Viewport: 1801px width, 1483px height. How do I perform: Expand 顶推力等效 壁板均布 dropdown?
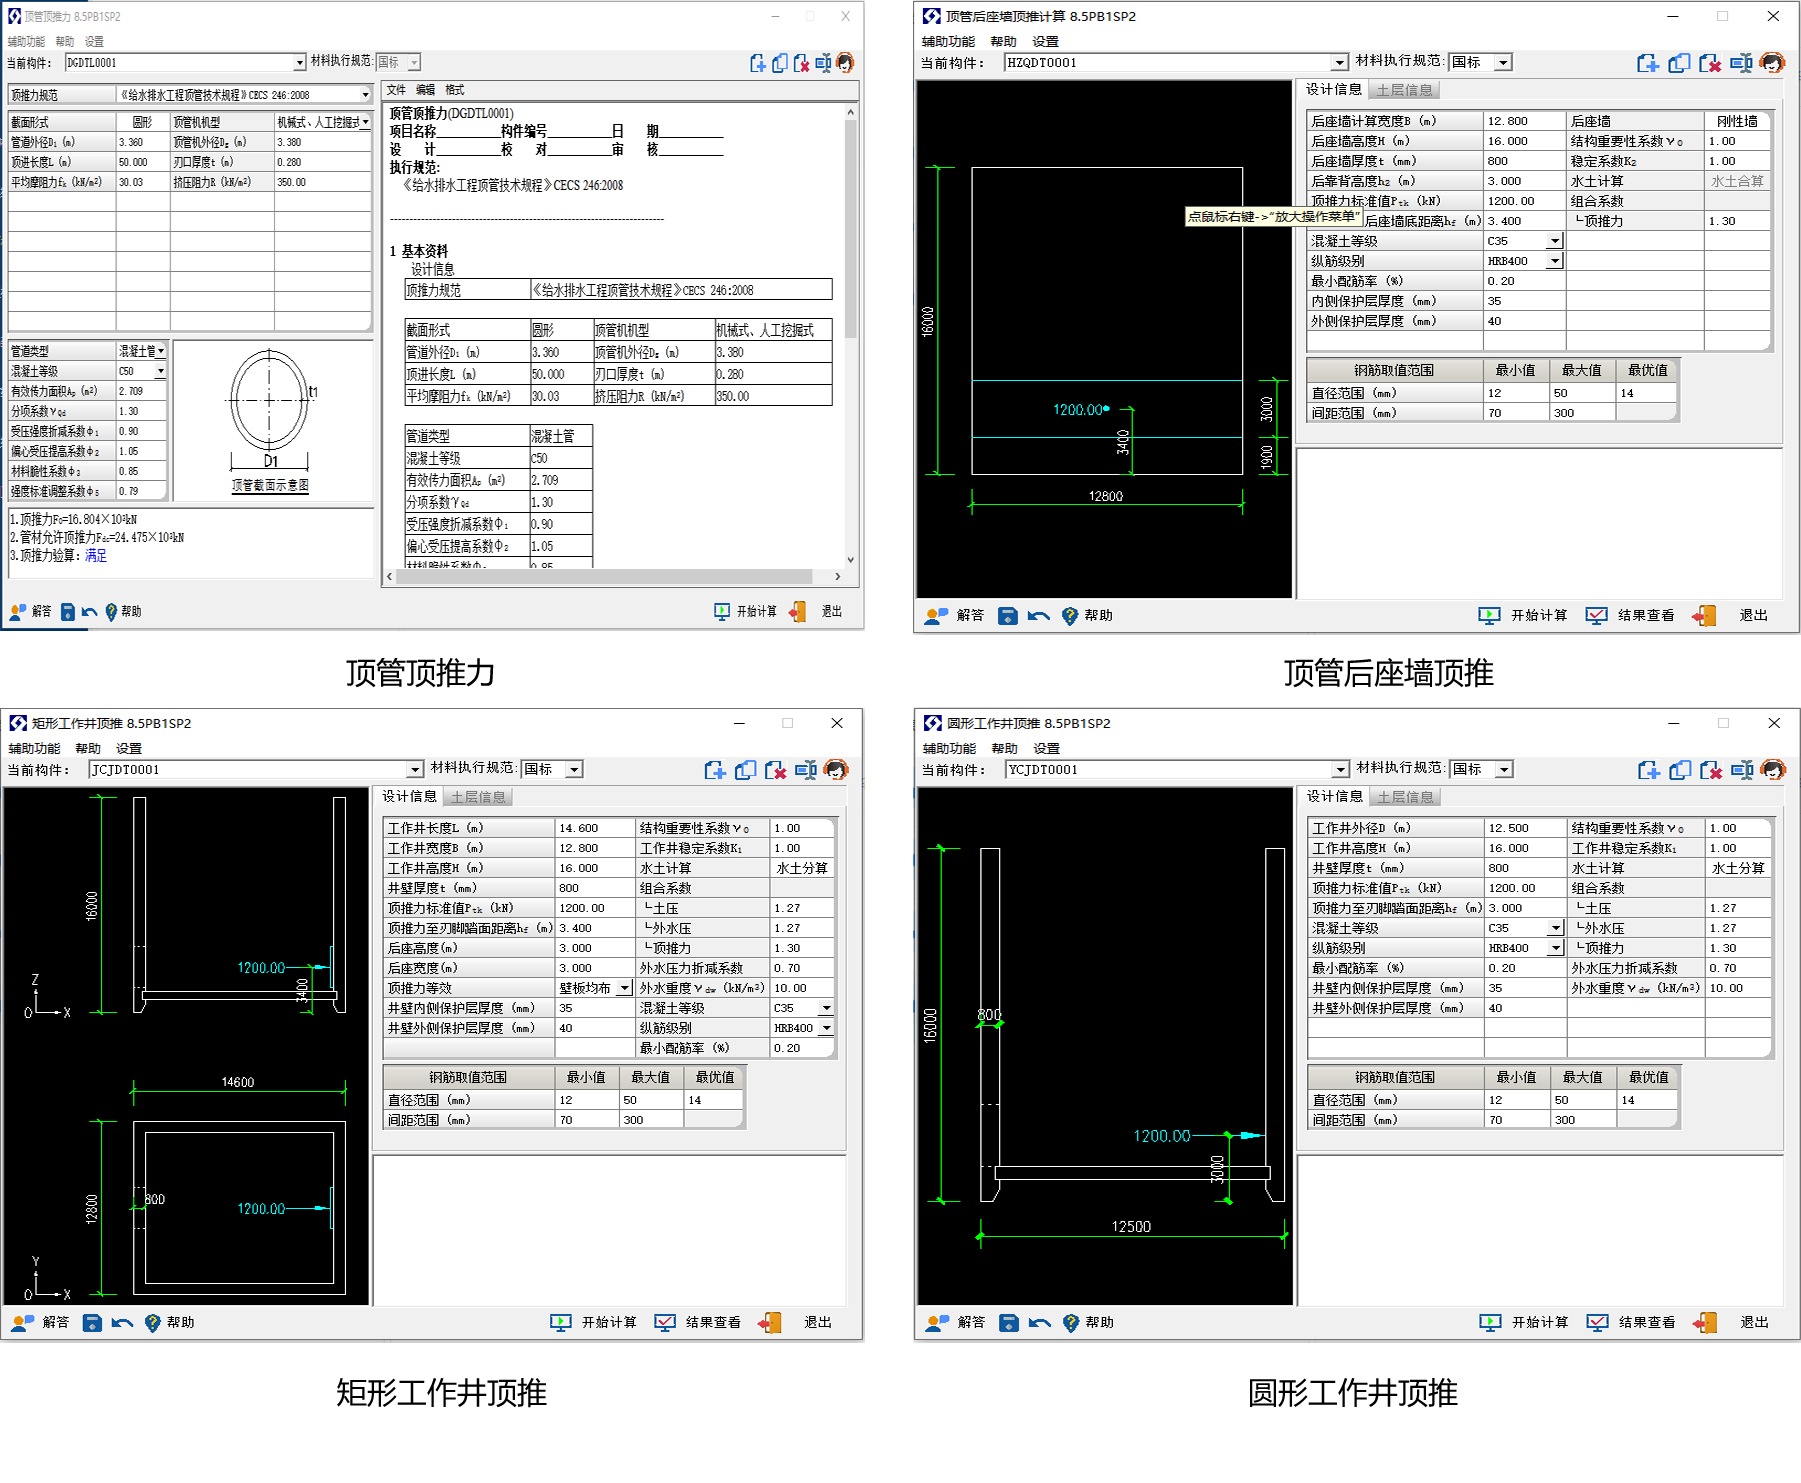[624, 988]
